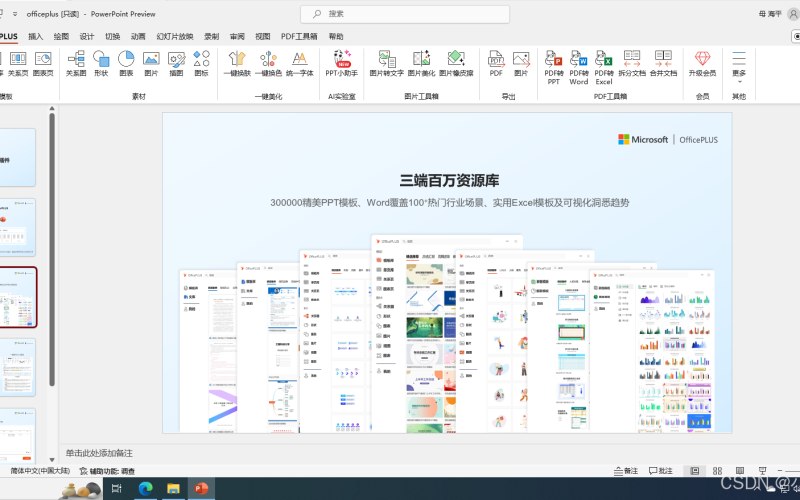This screenshot has width=800, height=500.
Task: Open the 图片 library in the 素材 group
Action: [x=151, y=64]
